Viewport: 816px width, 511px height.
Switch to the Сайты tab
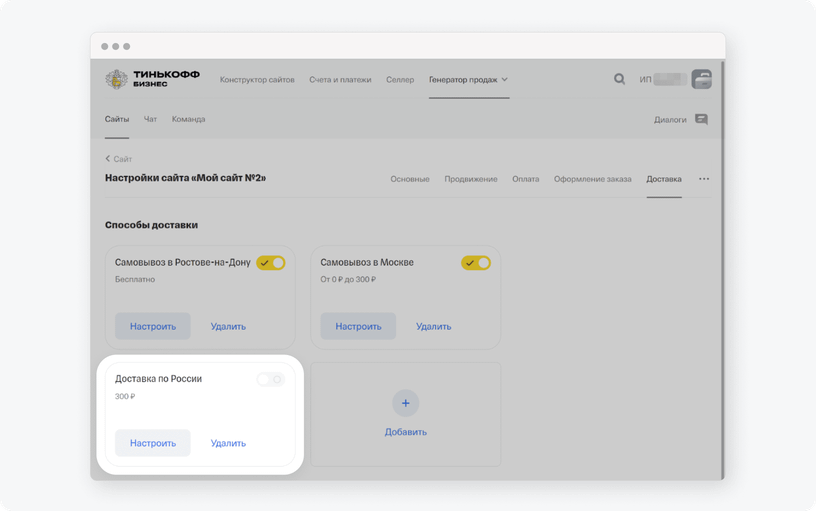[x=117, y=119]
